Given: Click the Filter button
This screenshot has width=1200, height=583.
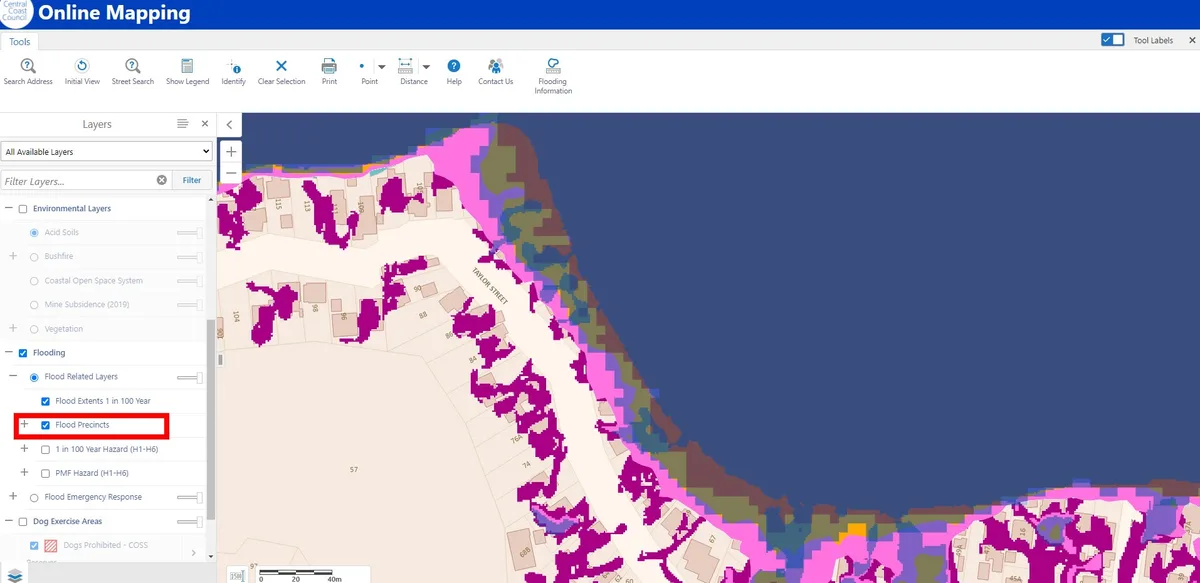Looking at the screenshot, I should (x=192, y=180).
